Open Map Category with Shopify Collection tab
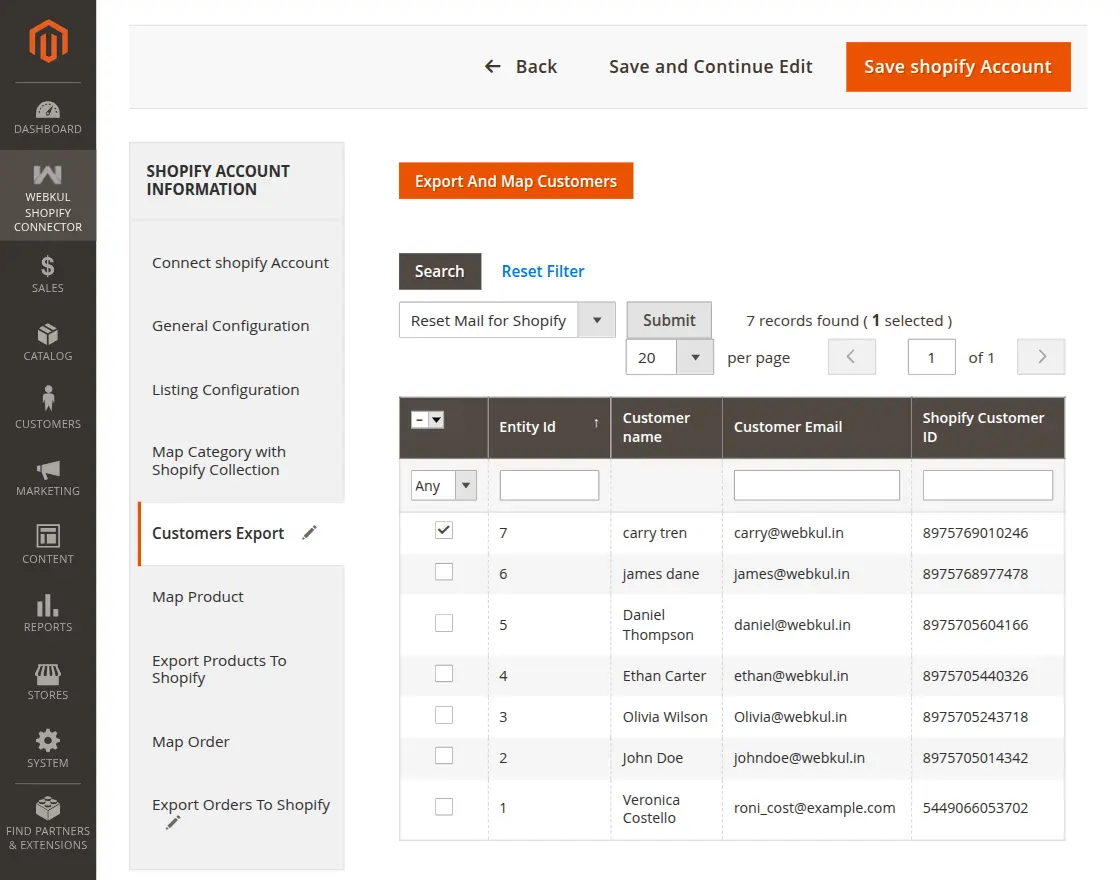The width and height of the screenshot is (1120, 880). point(219,461)
